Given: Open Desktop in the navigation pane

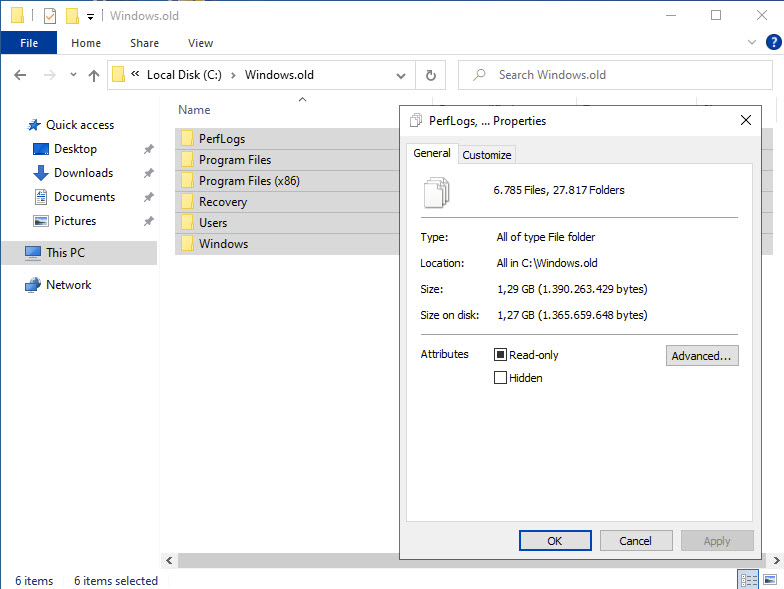Looking at the screenshot, I should click(x=76, y=149).
